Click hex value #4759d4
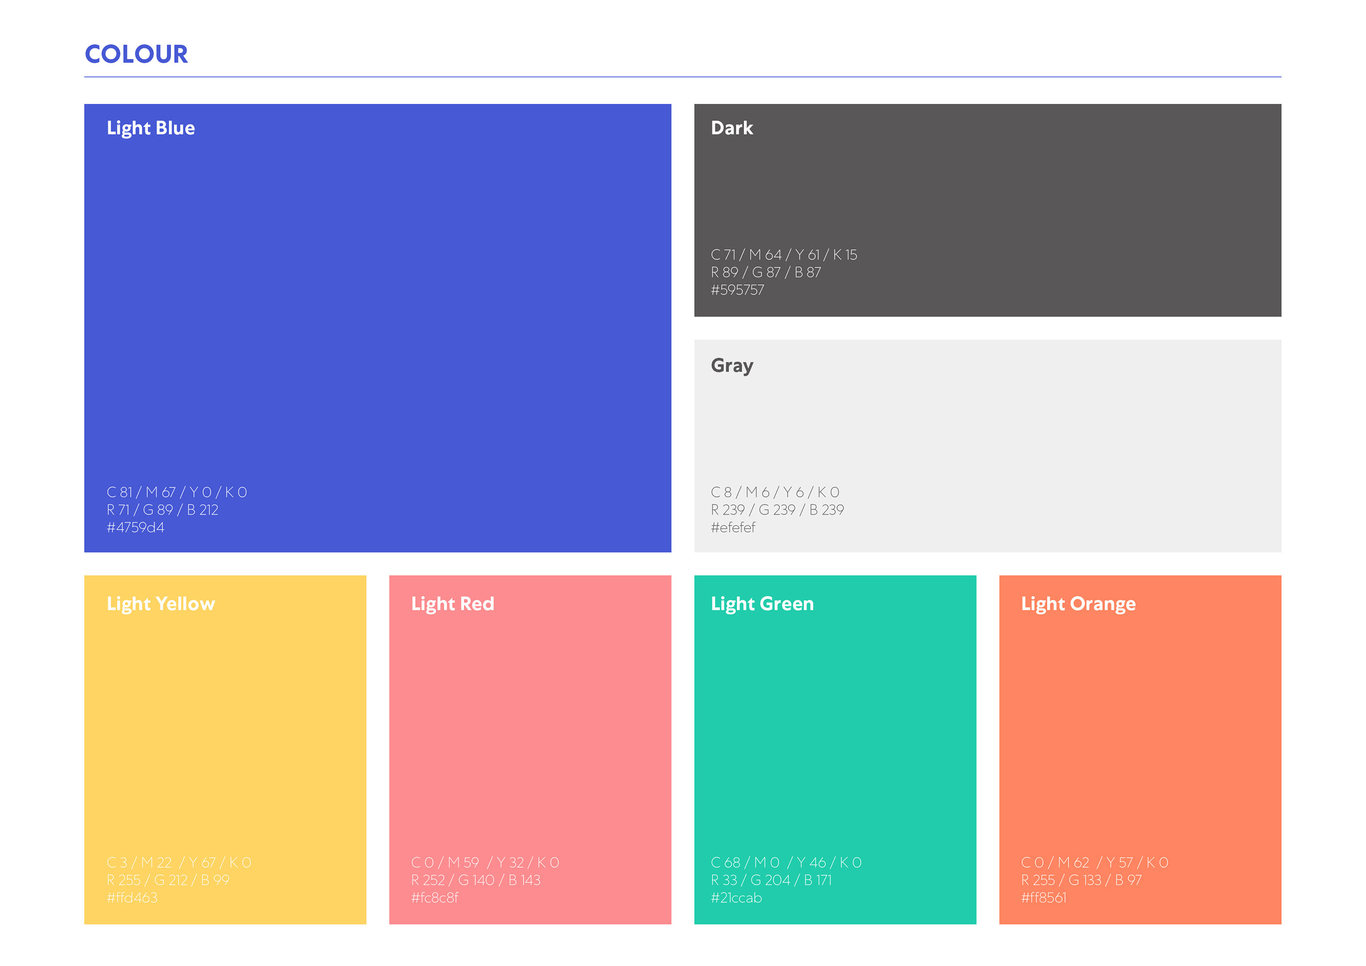Screen dimensions: 1366x966 [135, 528]
